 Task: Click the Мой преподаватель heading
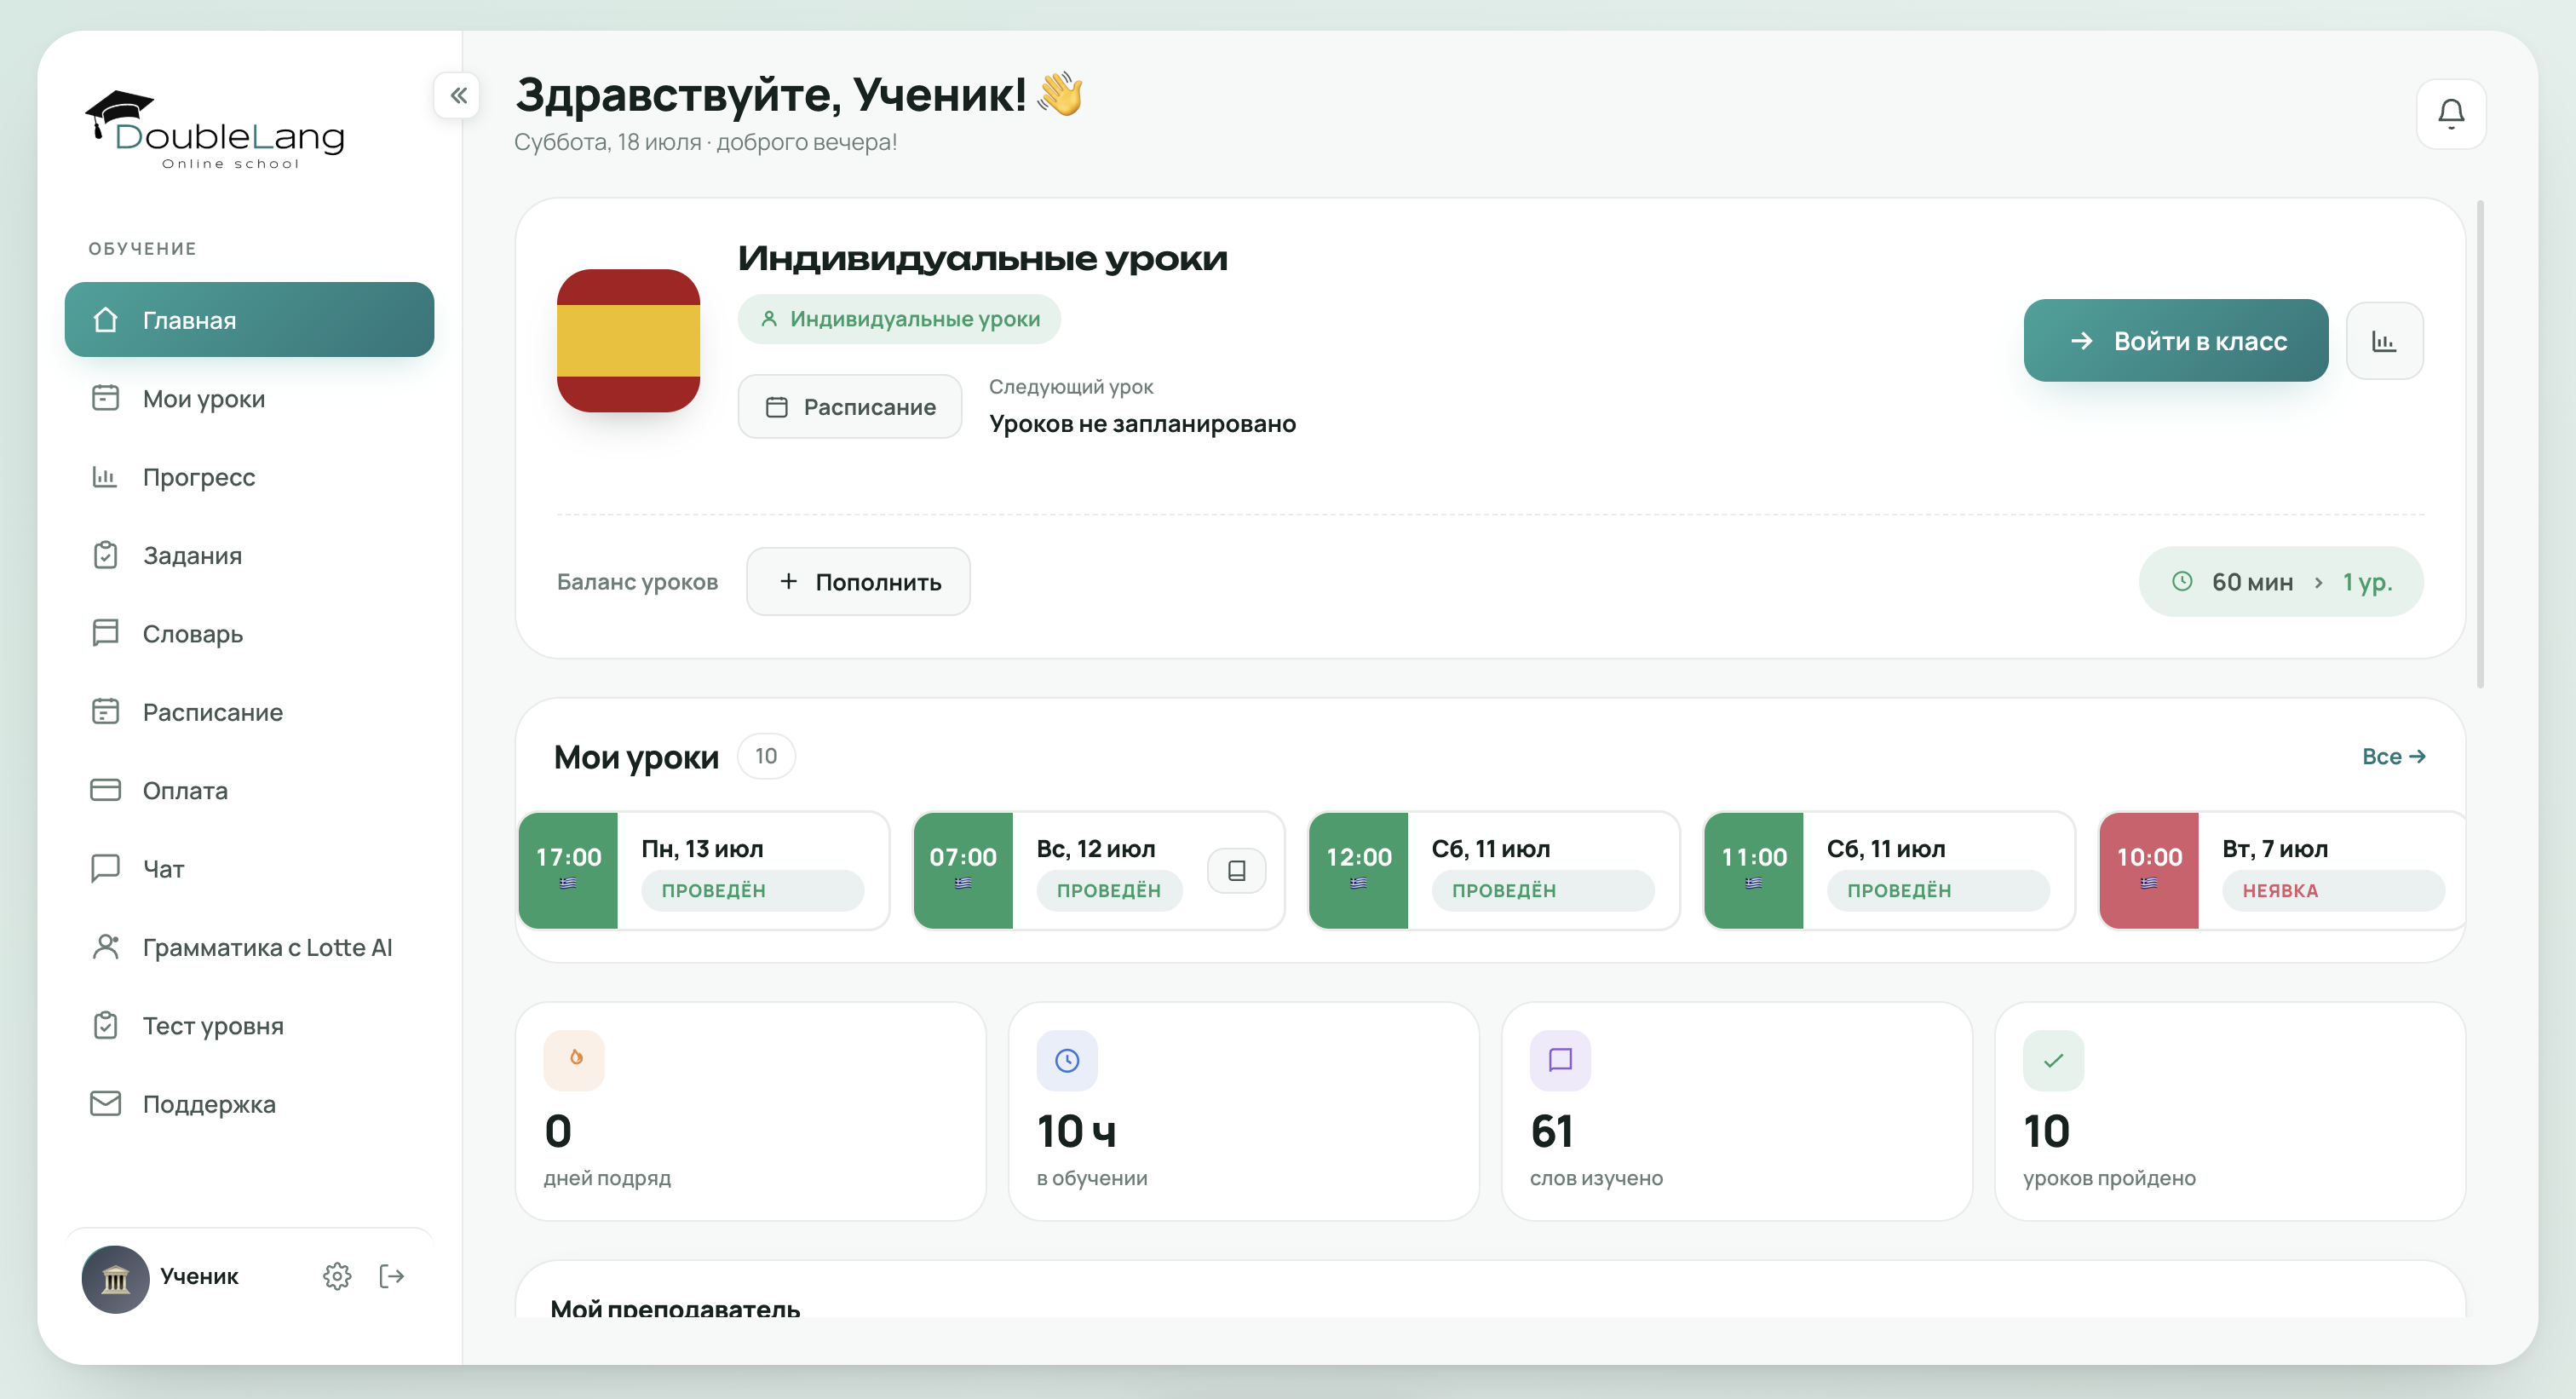point(675,1307)
